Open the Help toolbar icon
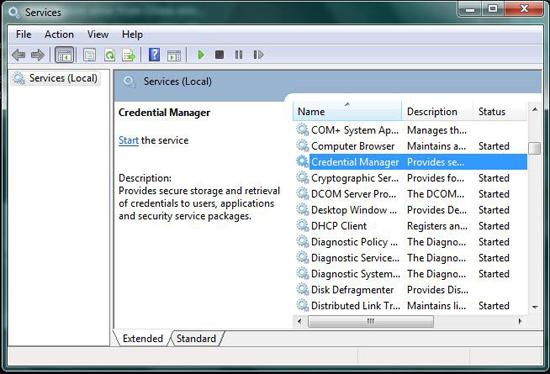The width and height of the screenshot is (550, 374). 154,55
